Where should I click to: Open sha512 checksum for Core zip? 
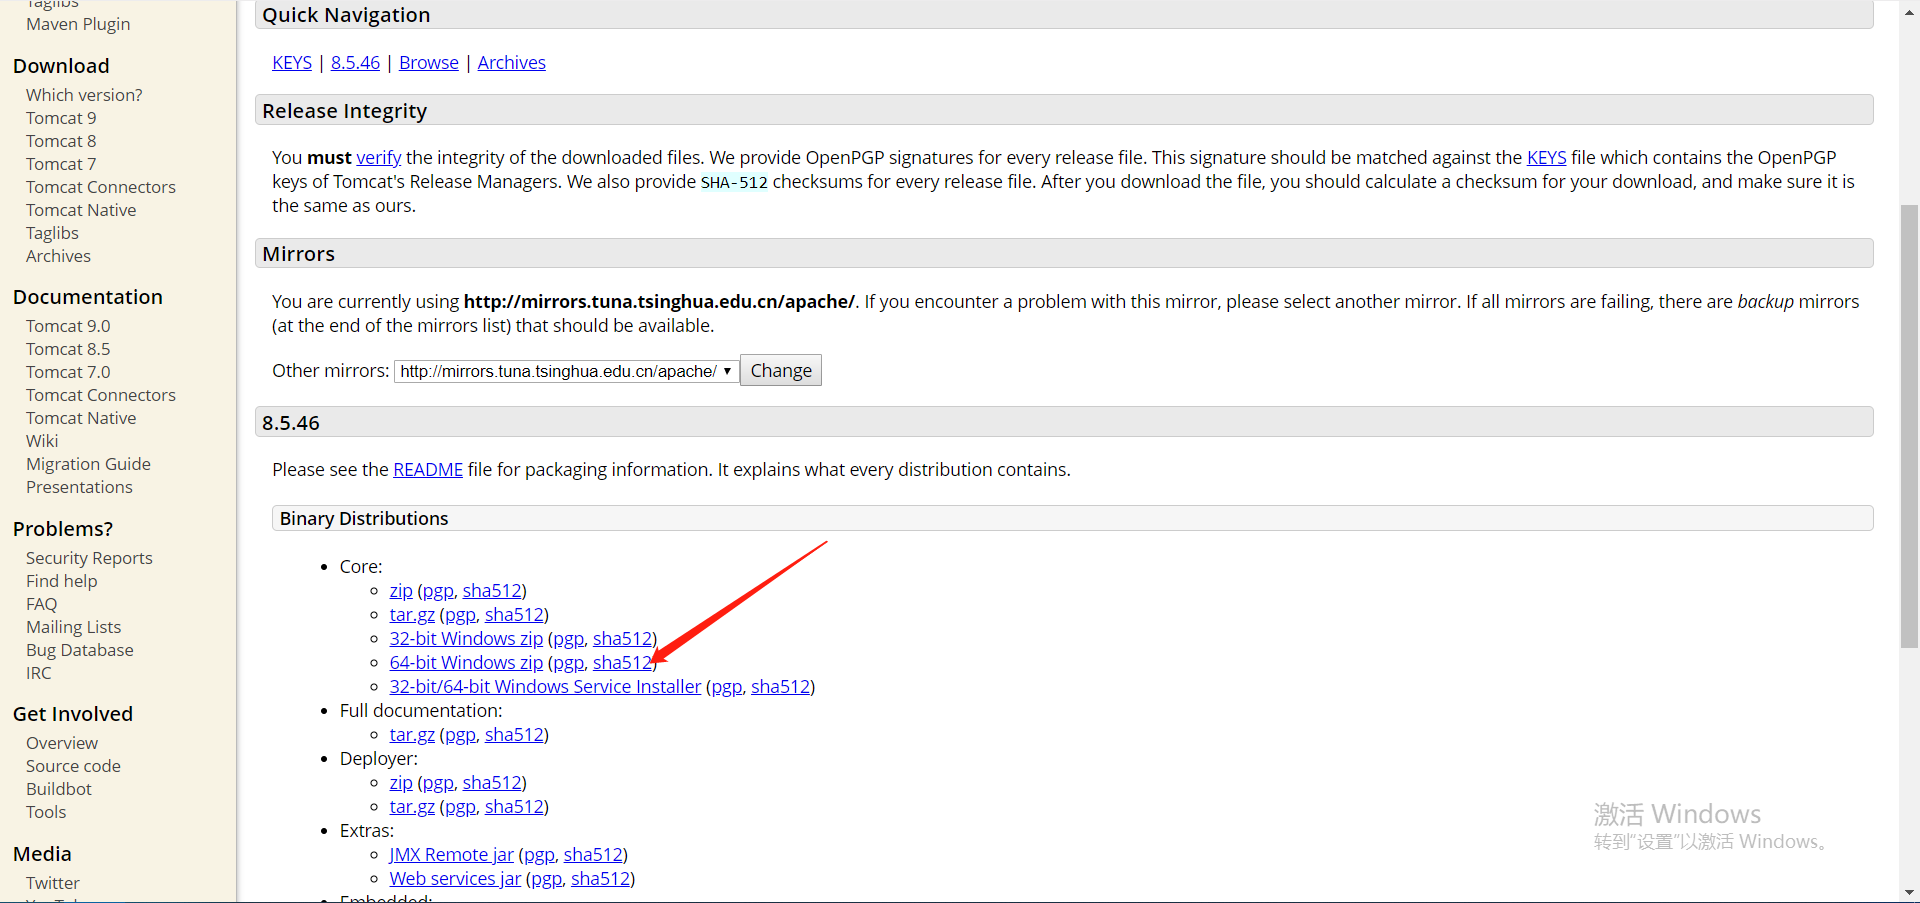coord(492,591)
